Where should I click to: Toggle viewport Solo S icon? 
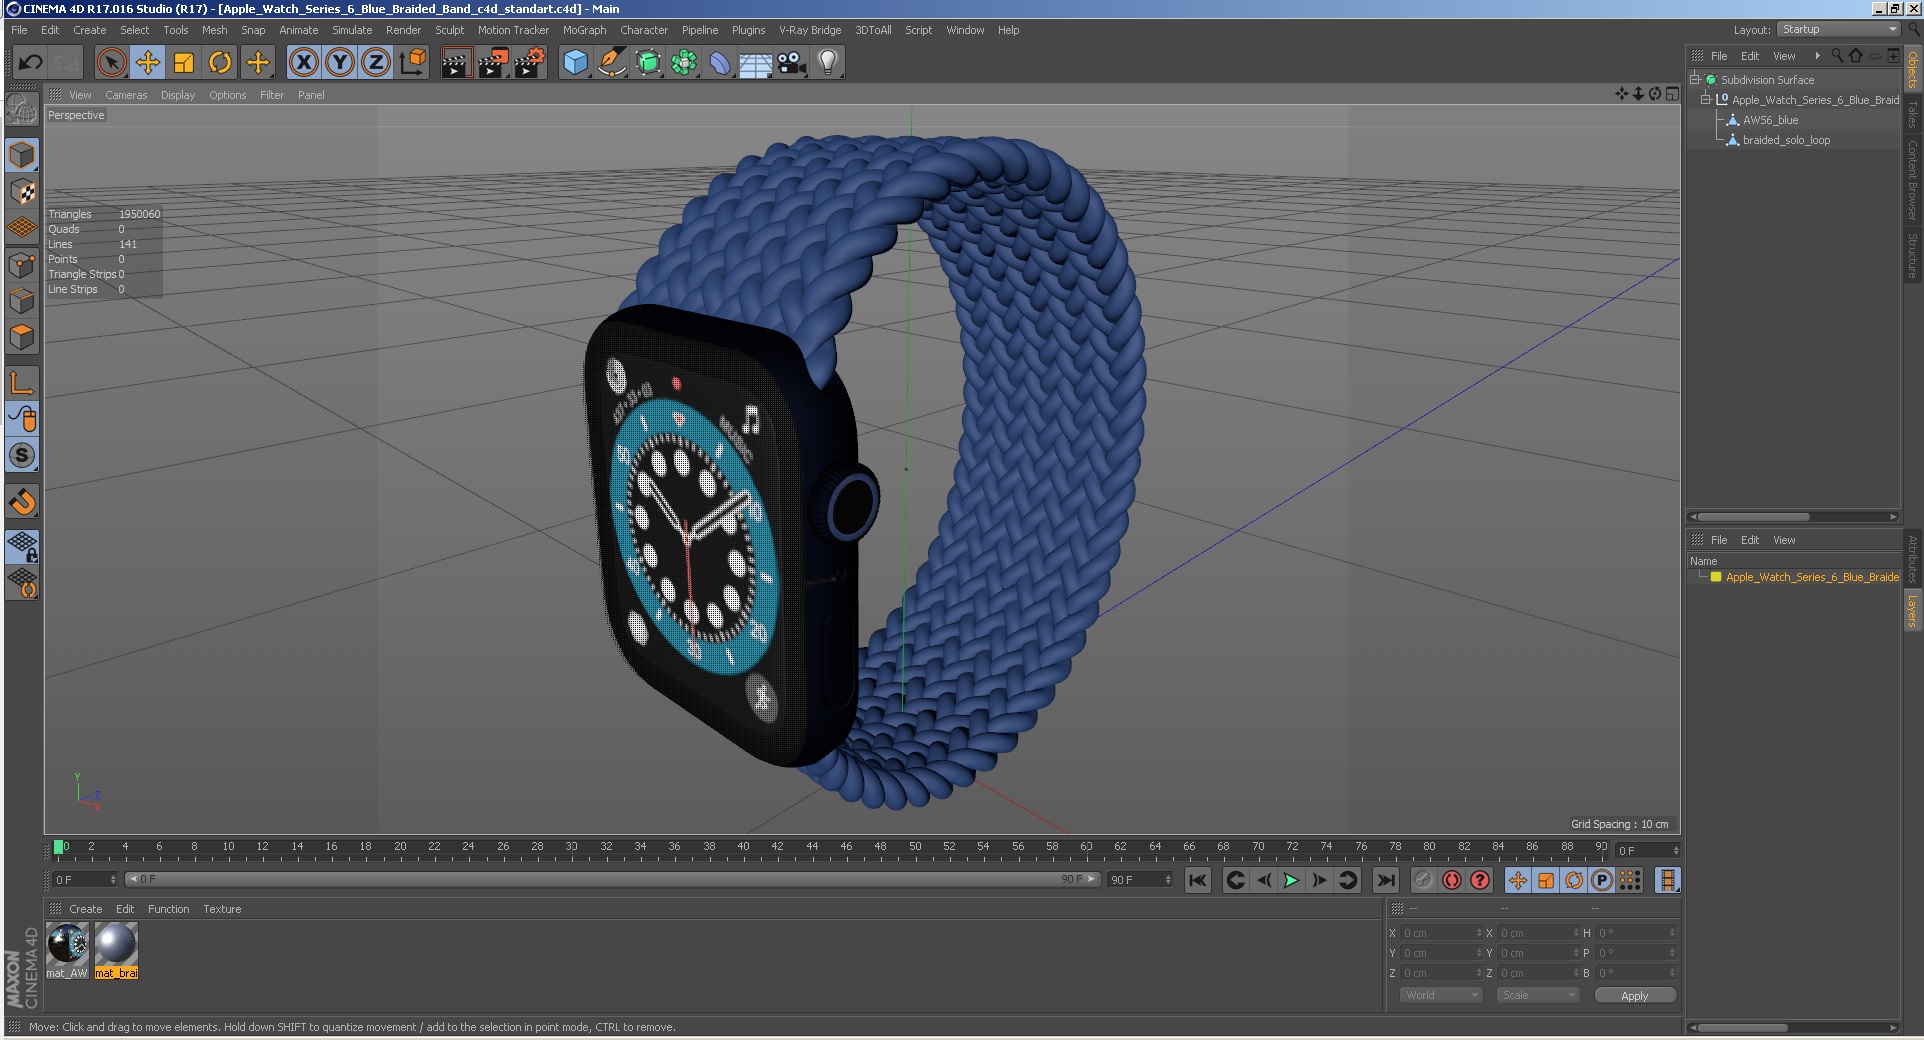coord(22,456)
